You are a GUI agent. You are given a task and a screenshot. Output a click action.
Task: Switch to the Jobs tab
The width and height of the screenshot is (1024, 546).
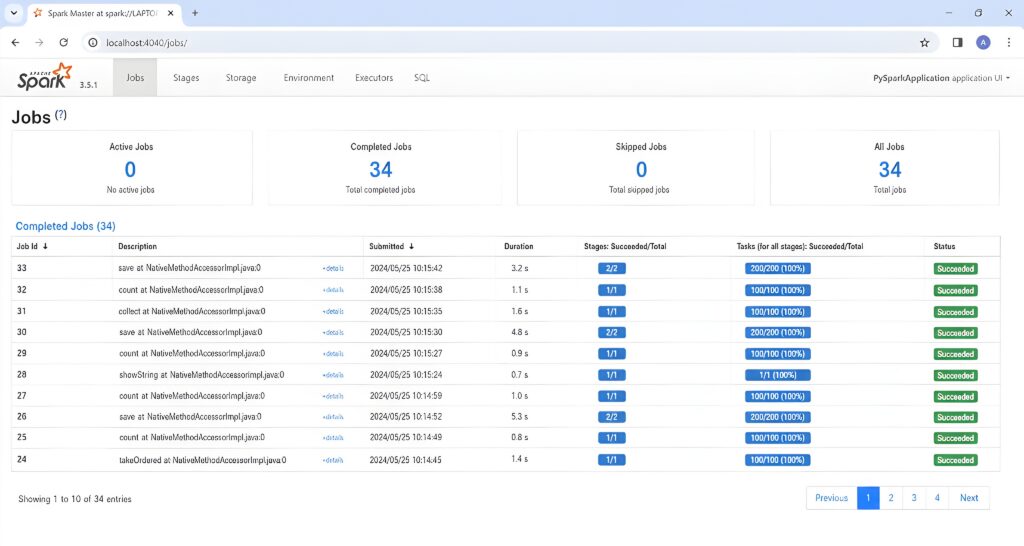(x=135, y=77)
